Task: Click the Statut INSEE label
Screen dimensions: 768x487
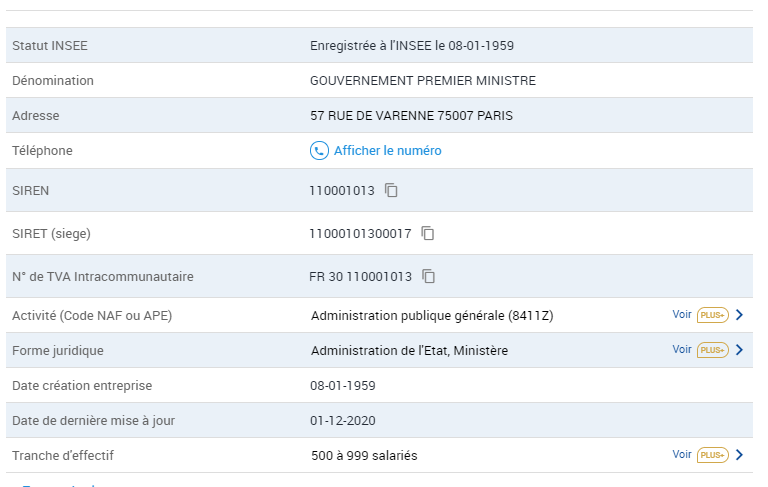Action: [x=50, y=46]
